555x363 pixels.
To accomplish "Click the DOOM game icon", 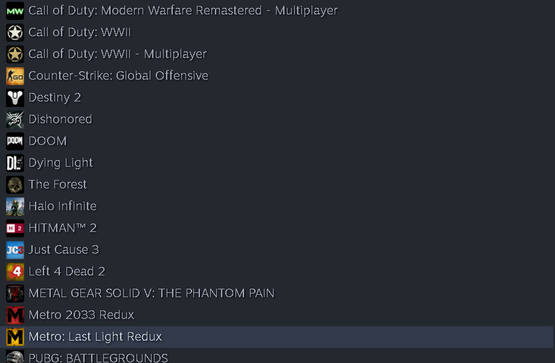I will coord(15,141).
